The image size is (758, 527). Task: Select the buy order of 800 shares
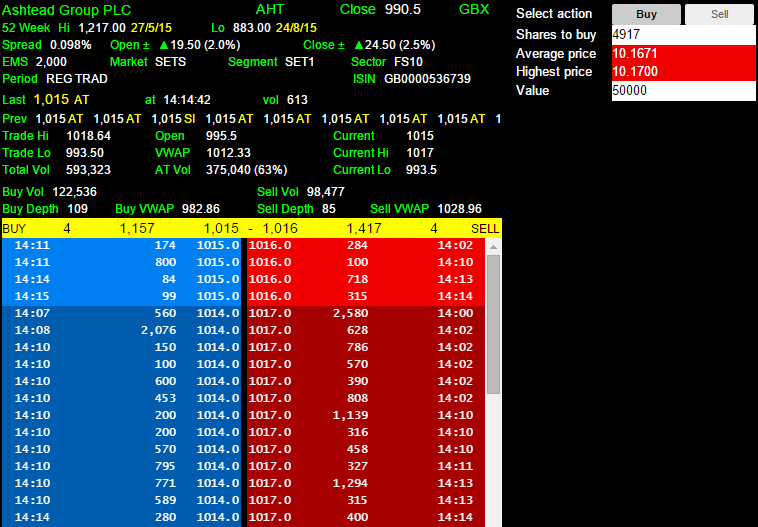click(x=121, y=262)
